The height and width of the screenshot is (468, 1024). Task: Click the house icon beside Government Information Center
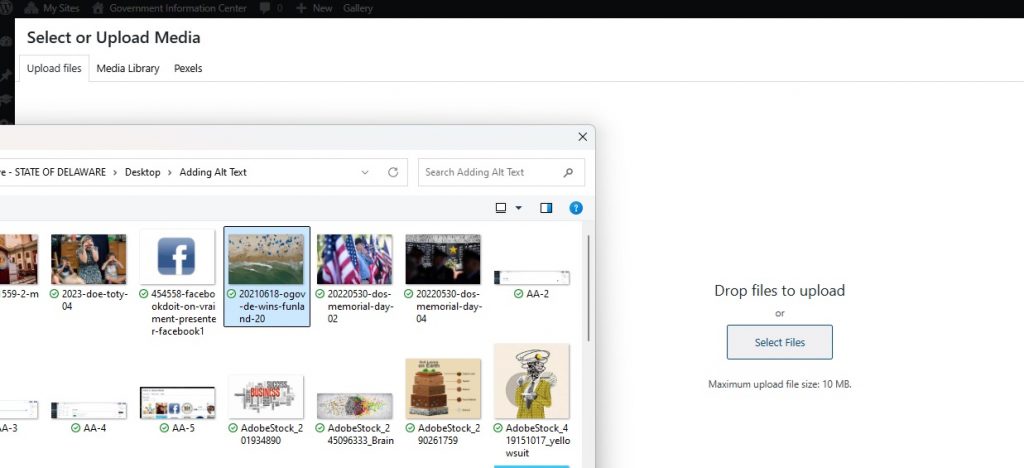[98, 8]
